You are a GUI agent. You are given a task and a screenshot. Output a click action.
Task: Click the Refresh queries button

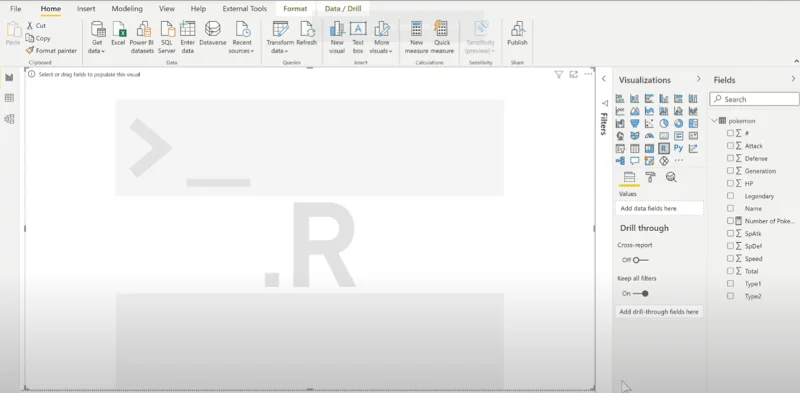click(307, 34)
